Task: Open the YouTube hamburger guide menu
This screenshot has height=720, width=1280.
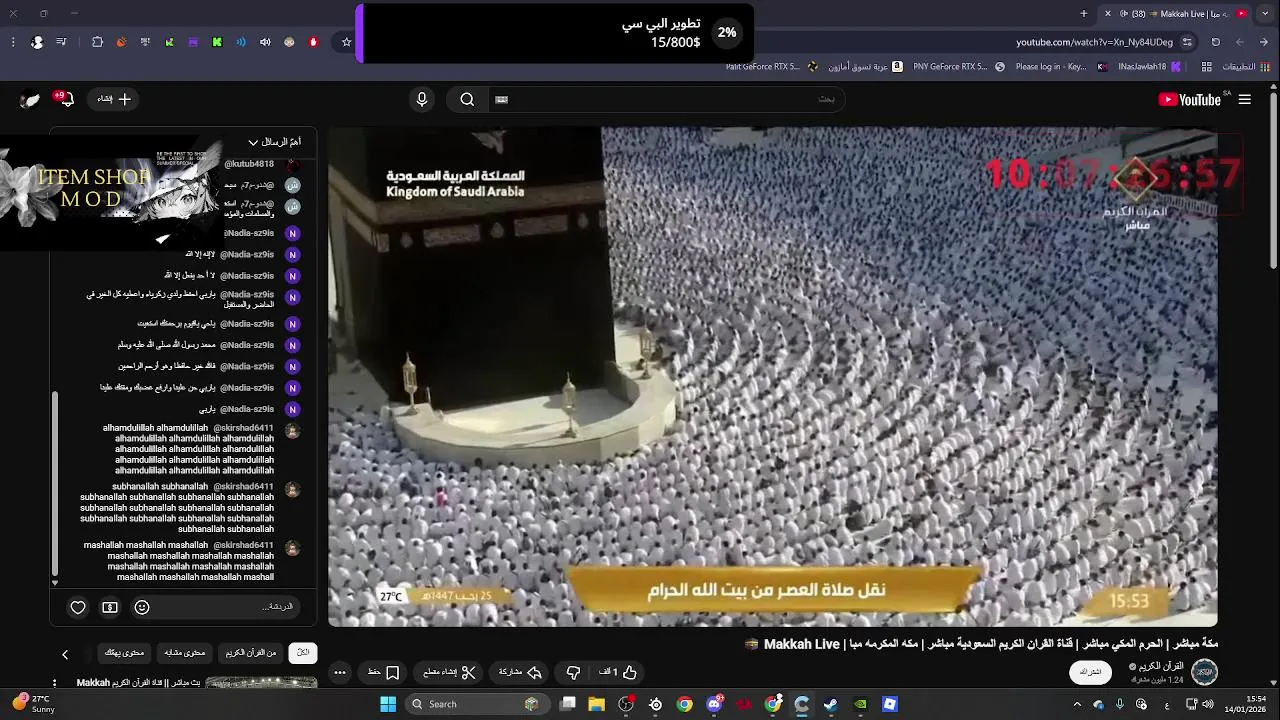Action: coord(1245,99)
